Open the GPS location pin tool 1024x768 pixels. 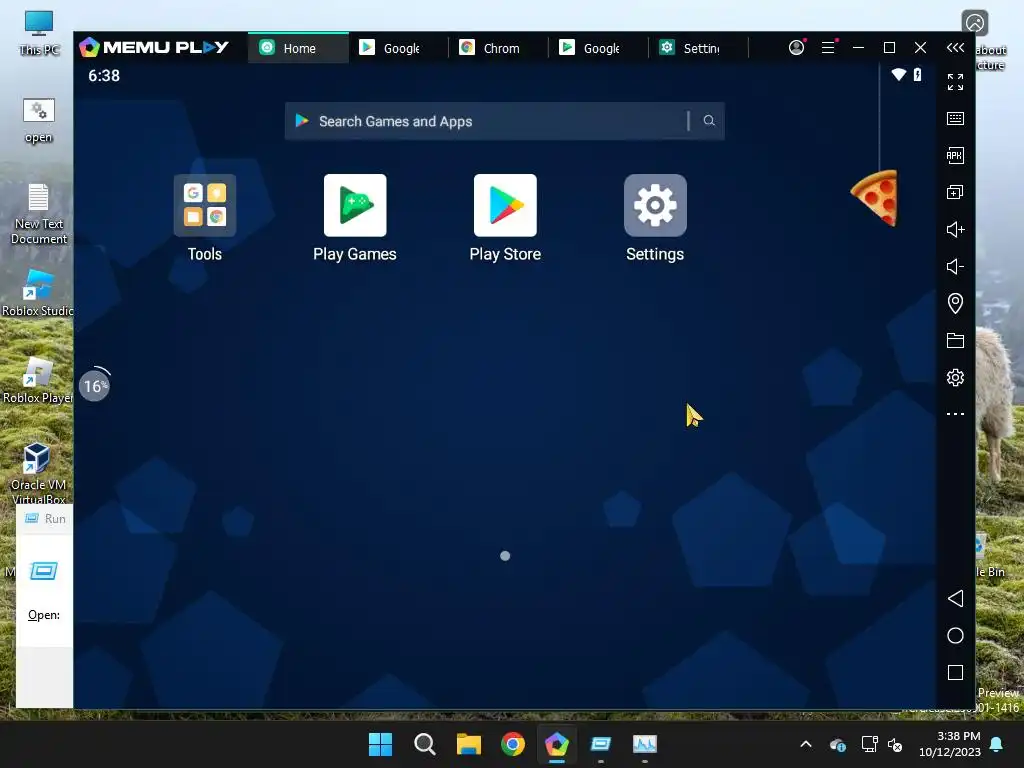(955, 303)
